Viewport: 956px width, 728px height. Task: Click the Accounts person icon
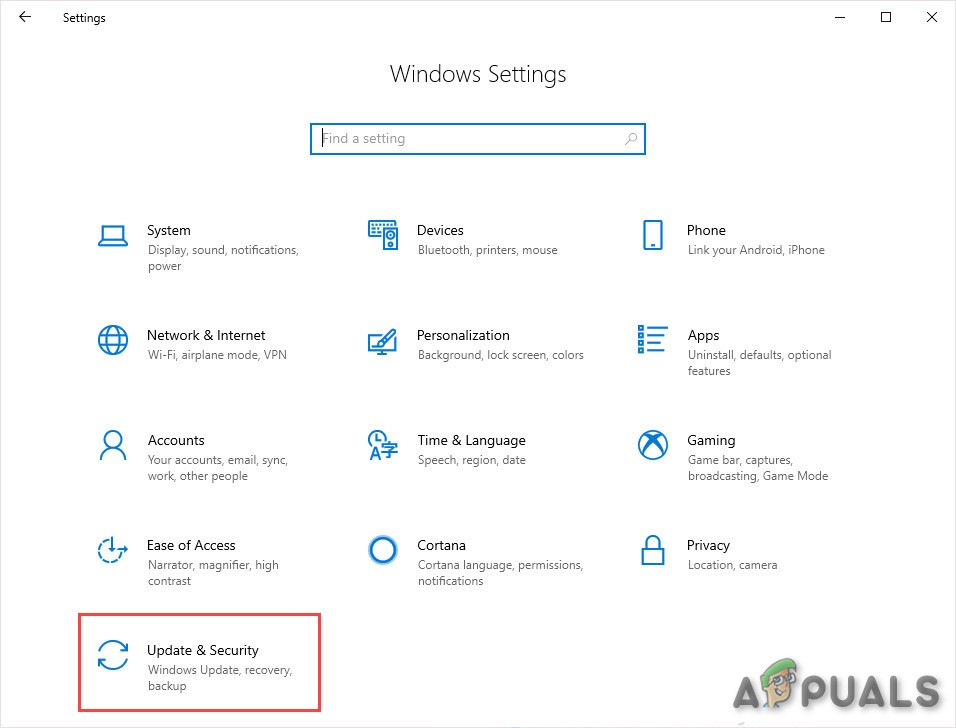[113, 445]
